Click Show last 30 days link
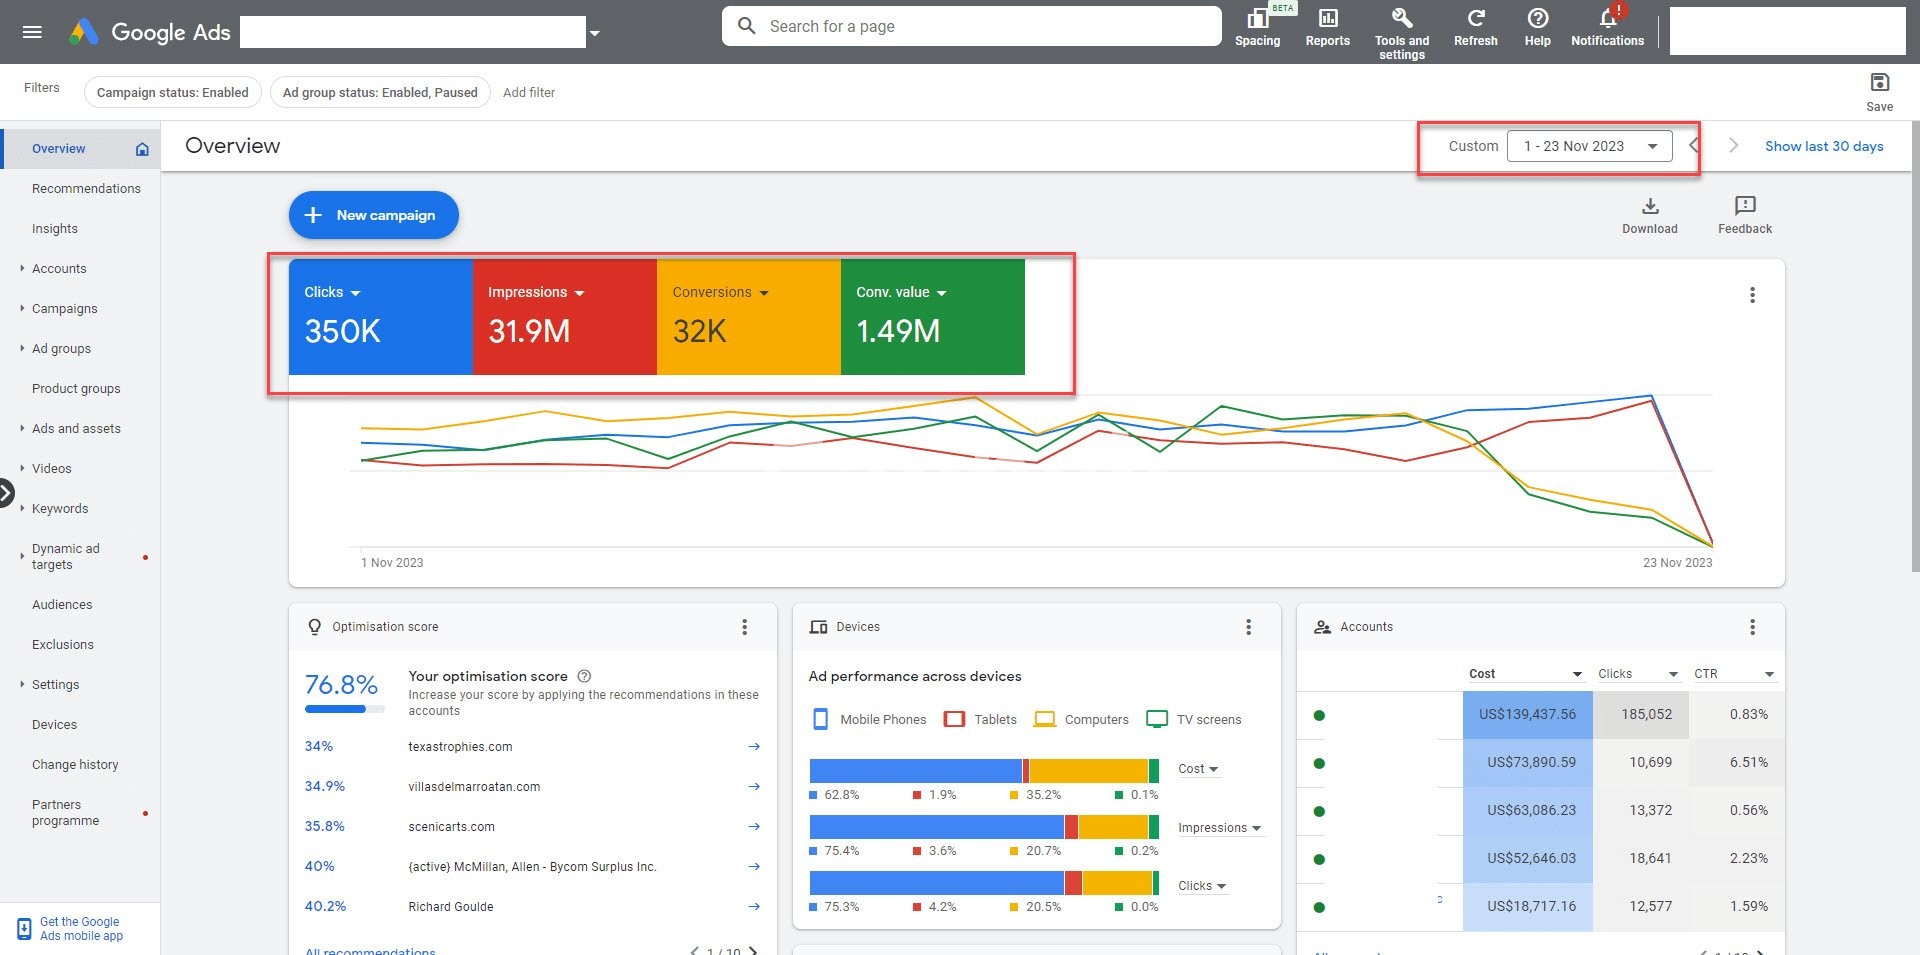The width and height of the screenshot is (1920, 955). point(1823,146)
